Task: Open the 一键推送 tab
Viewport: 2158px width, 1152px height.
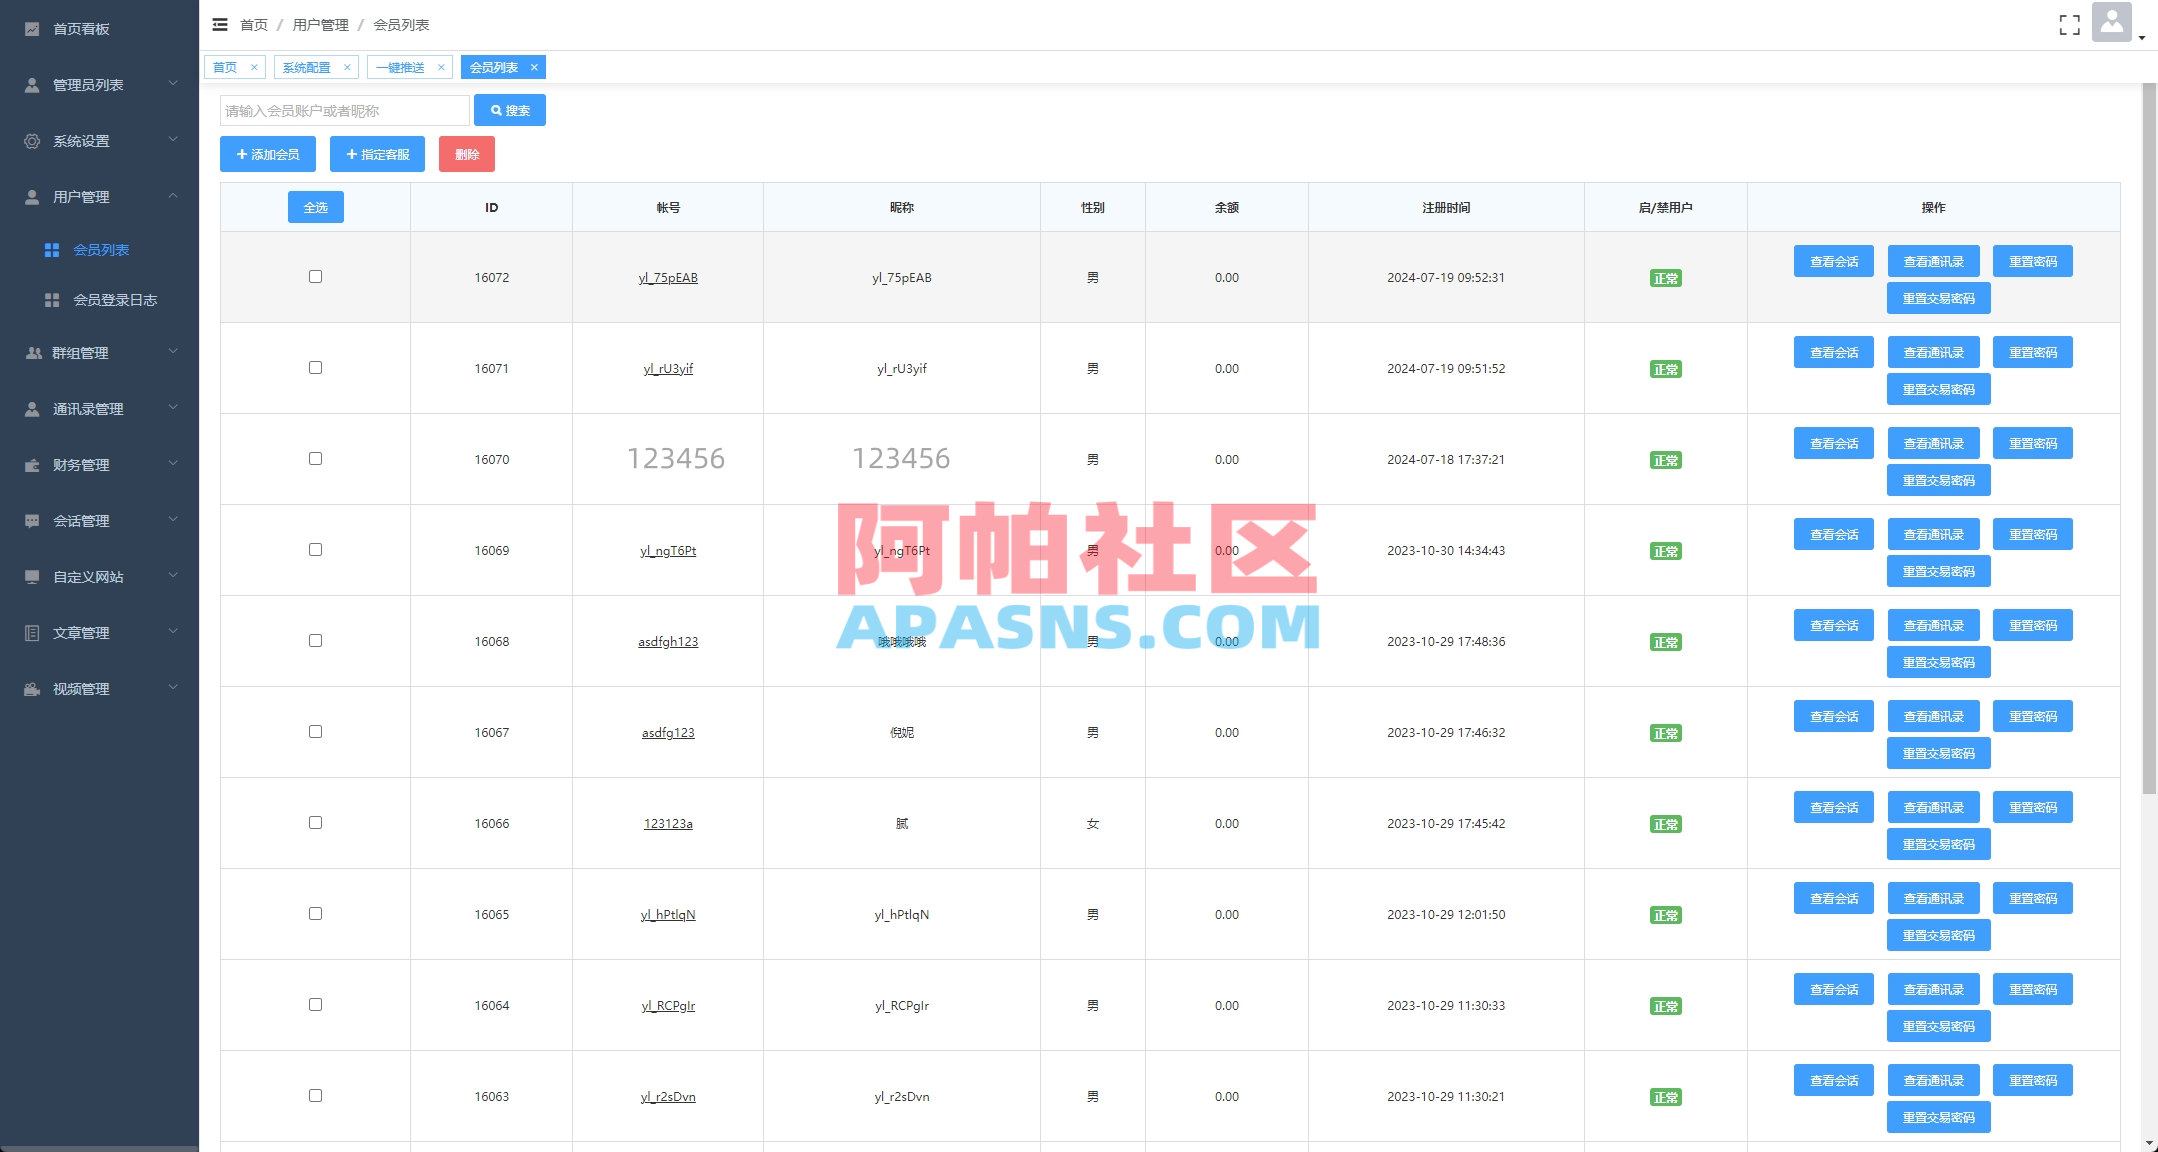Action: tap(401, 67)
